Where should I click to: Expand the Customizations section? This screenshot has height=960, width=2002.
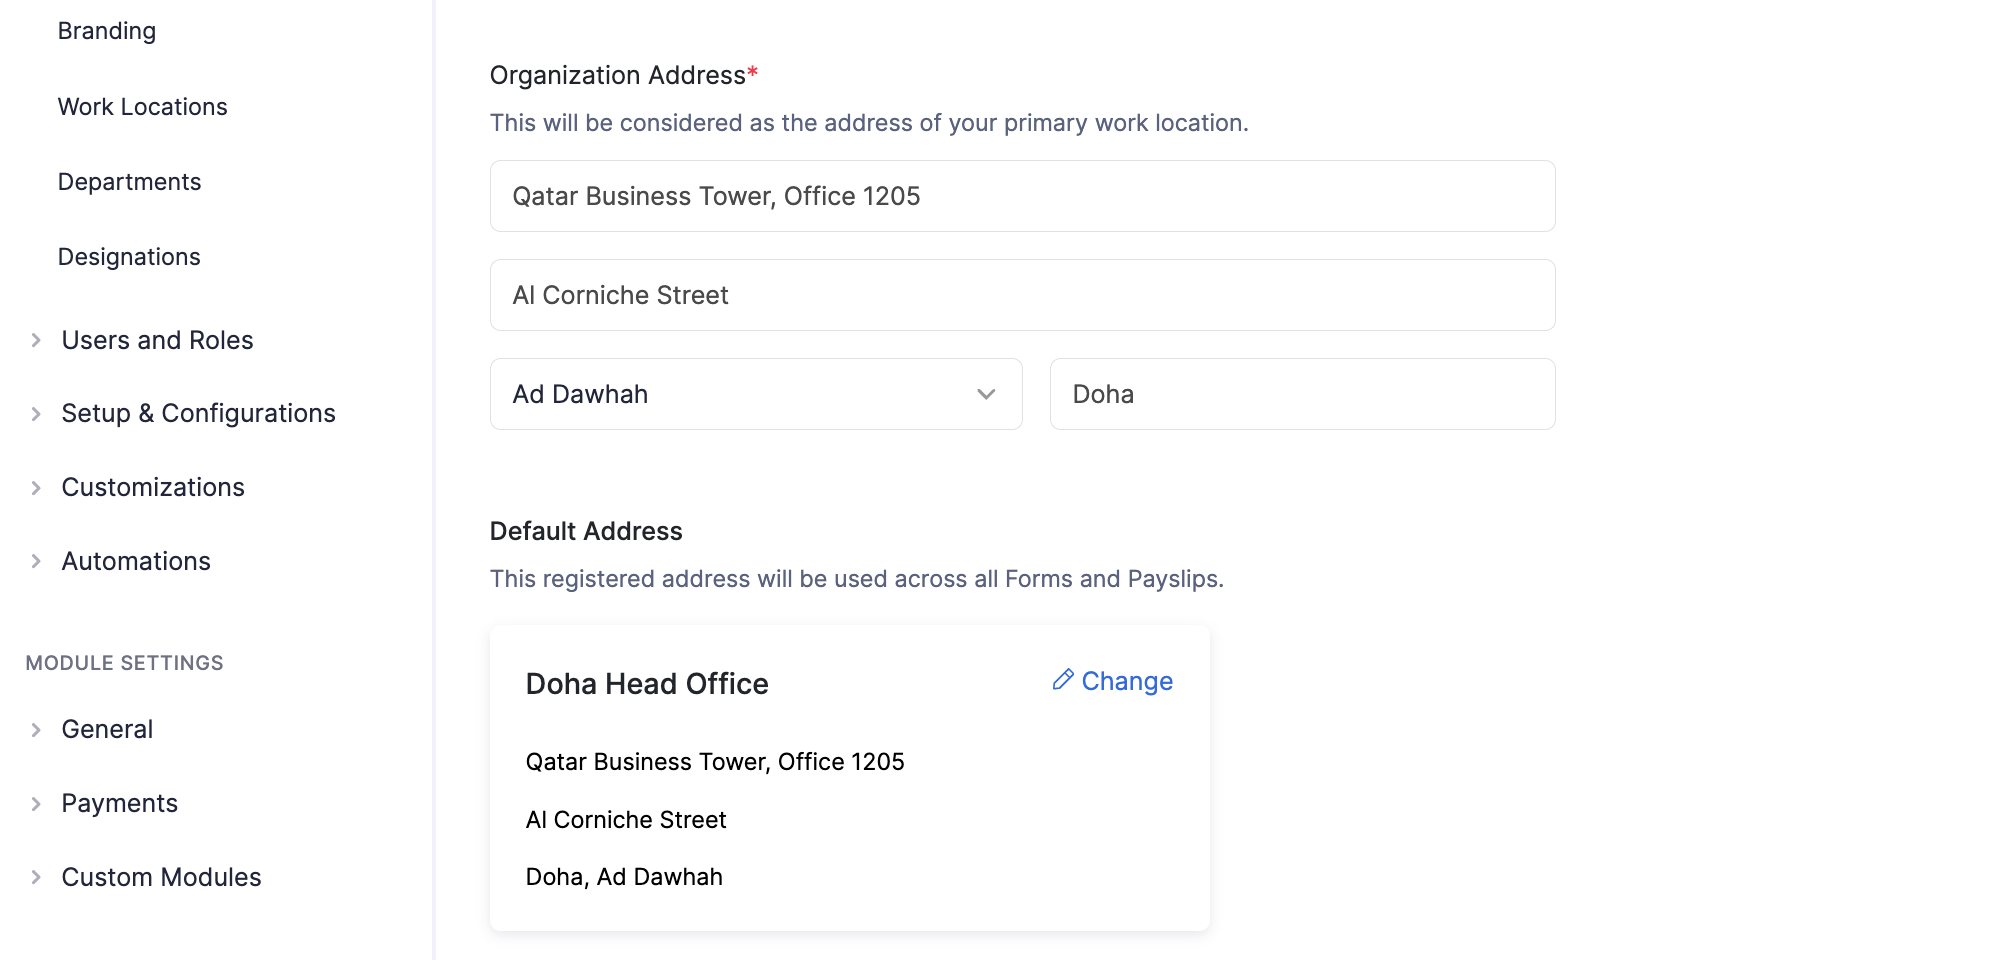153,487
